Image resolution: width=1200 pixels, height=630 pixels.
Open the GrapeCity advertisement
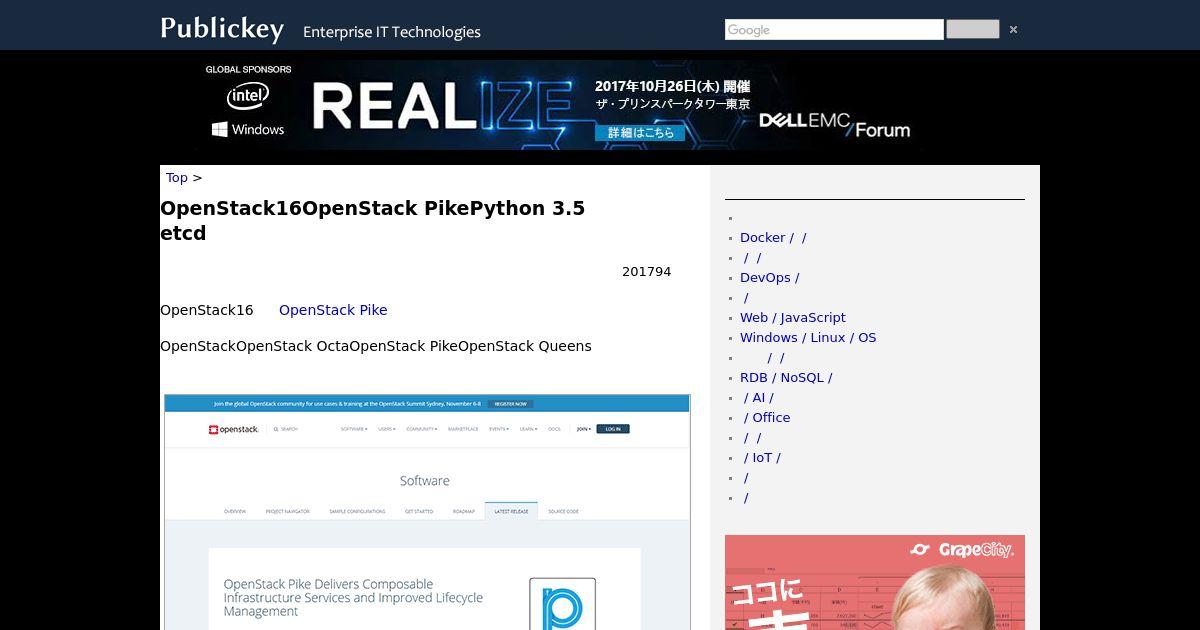coord(875,582)
